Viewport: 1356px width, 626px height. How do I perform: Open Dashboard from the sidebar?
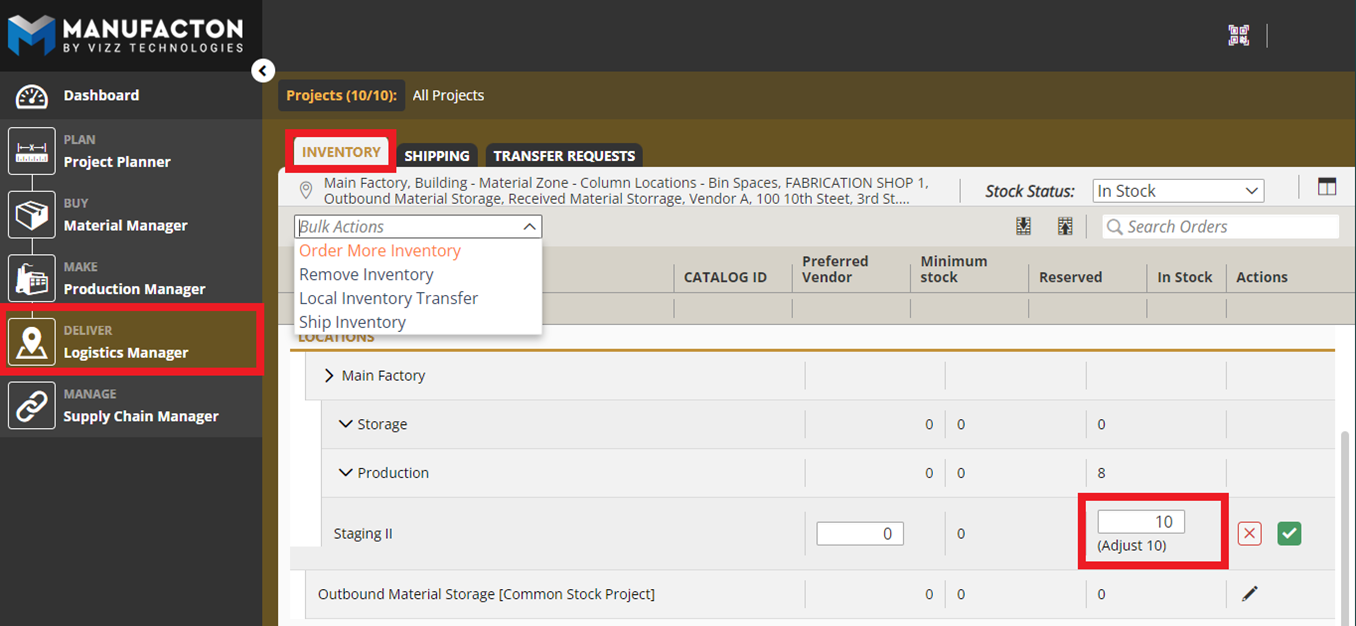[131, 96]
